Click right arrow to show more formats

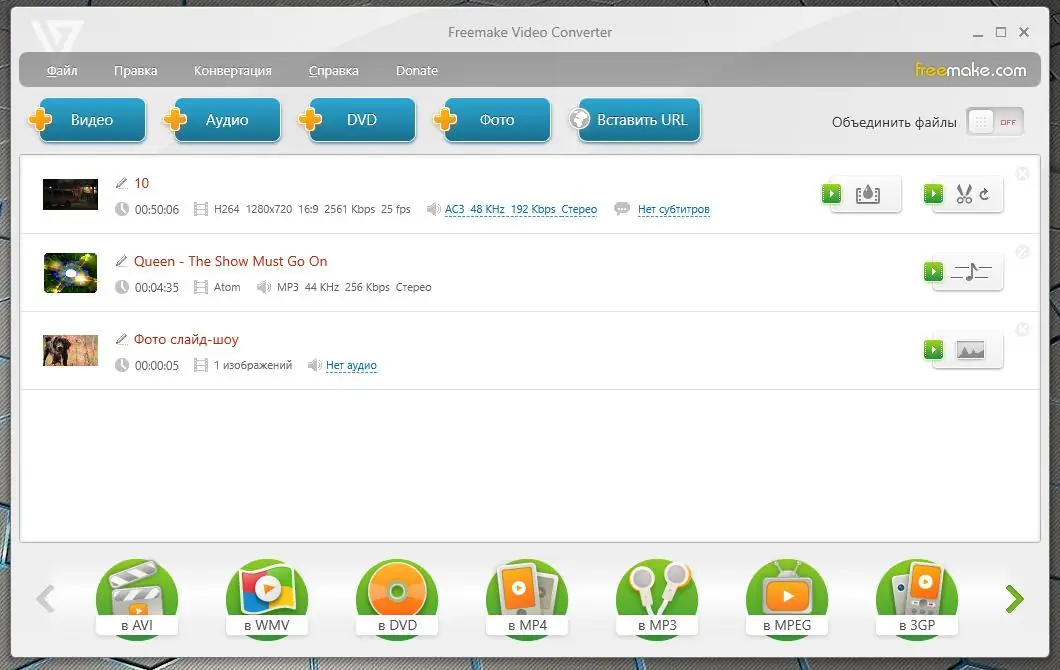(x=1014, y=598)
